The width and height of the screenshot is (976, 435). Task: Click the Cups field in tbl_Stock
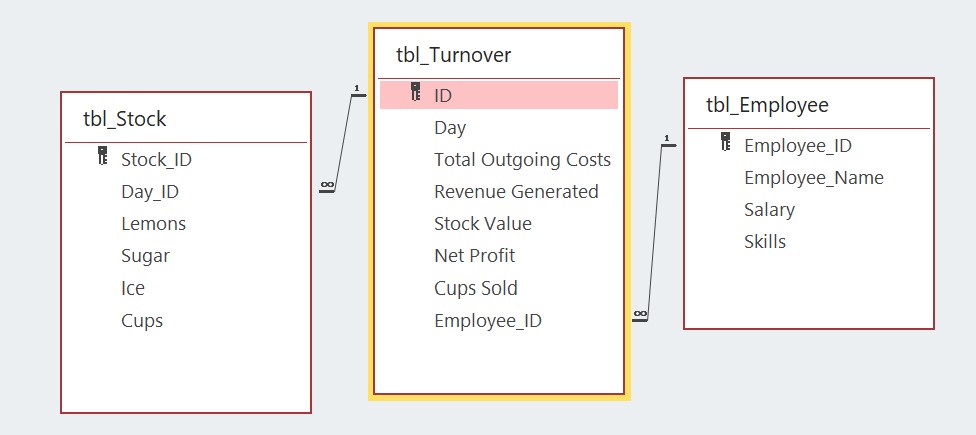(x=142, y=320)
